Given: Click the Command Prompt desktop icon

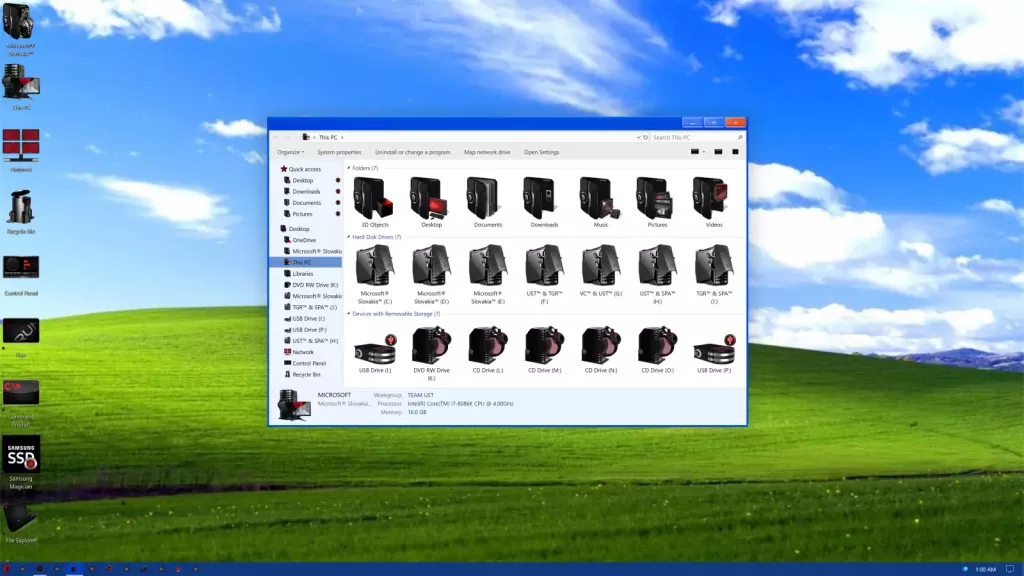Looking at the screenshot, I should coord(21,404).
